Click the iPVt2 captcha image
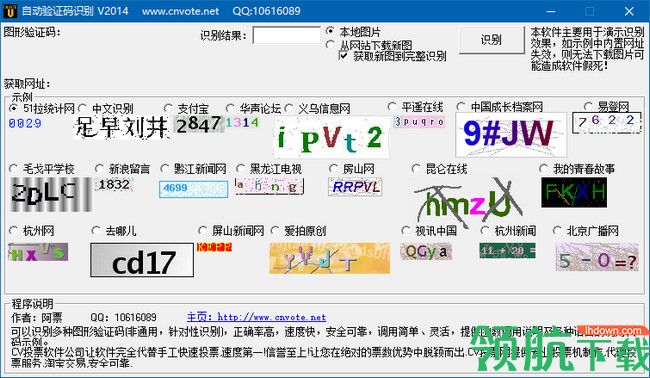The height and width of the screenshot is (378, 650). pos(332,137)
